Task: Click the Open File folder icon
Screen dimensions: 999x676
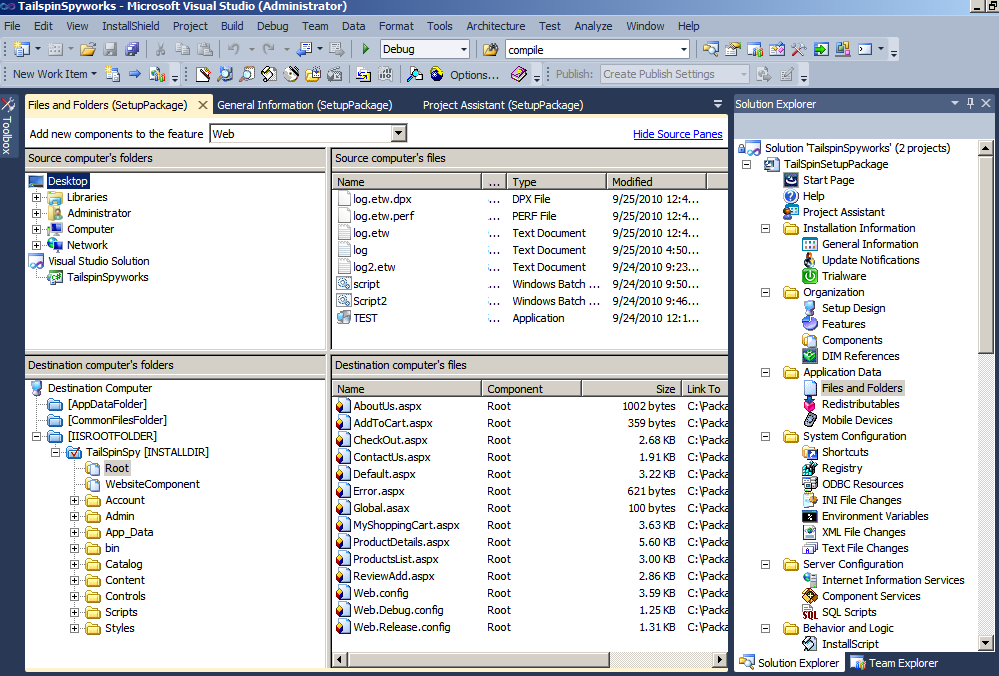Action: [88, 49]
